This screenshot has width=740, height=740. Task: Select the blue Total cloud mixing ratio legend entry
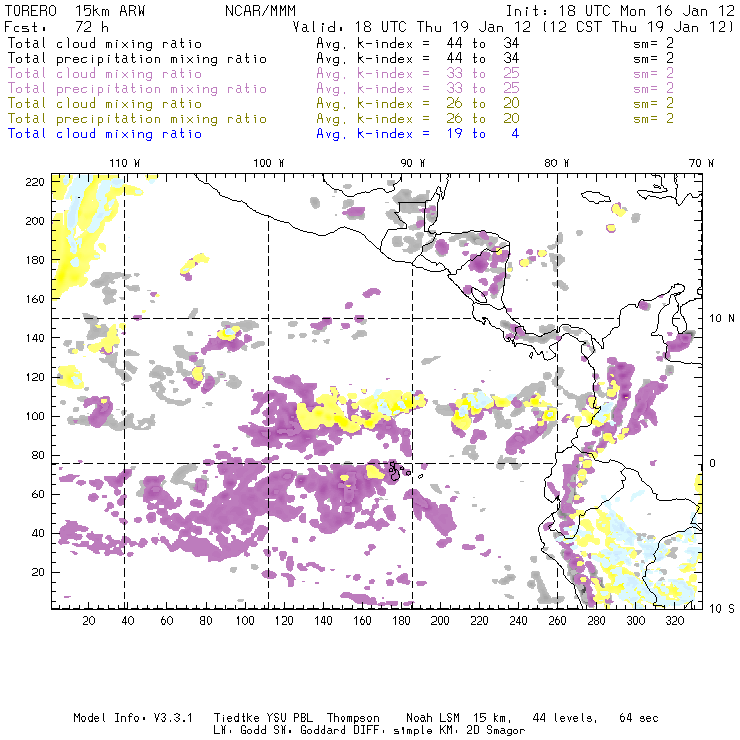point(104,134)
